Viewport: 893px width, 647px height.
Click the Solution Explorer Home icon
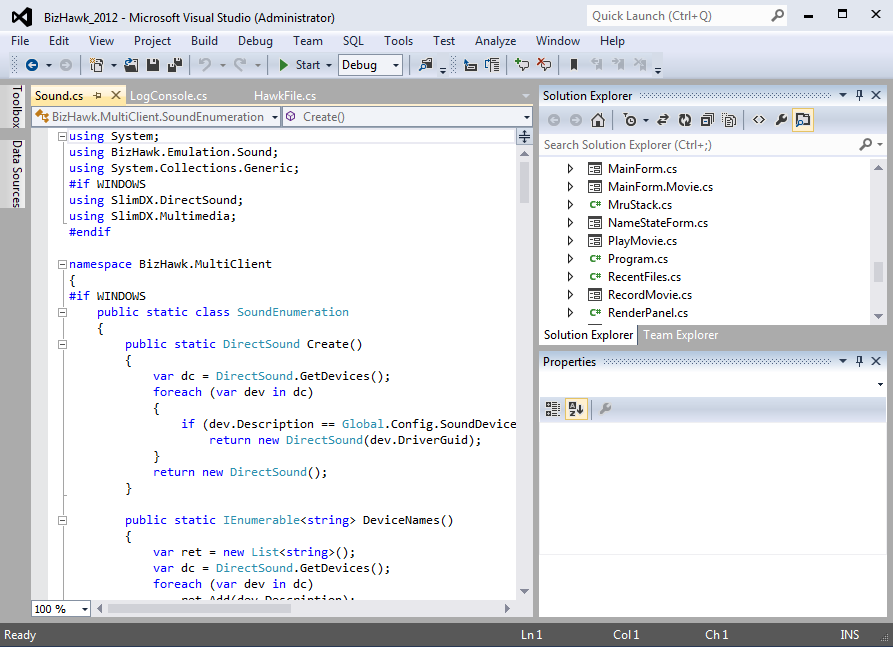[597, 120]
